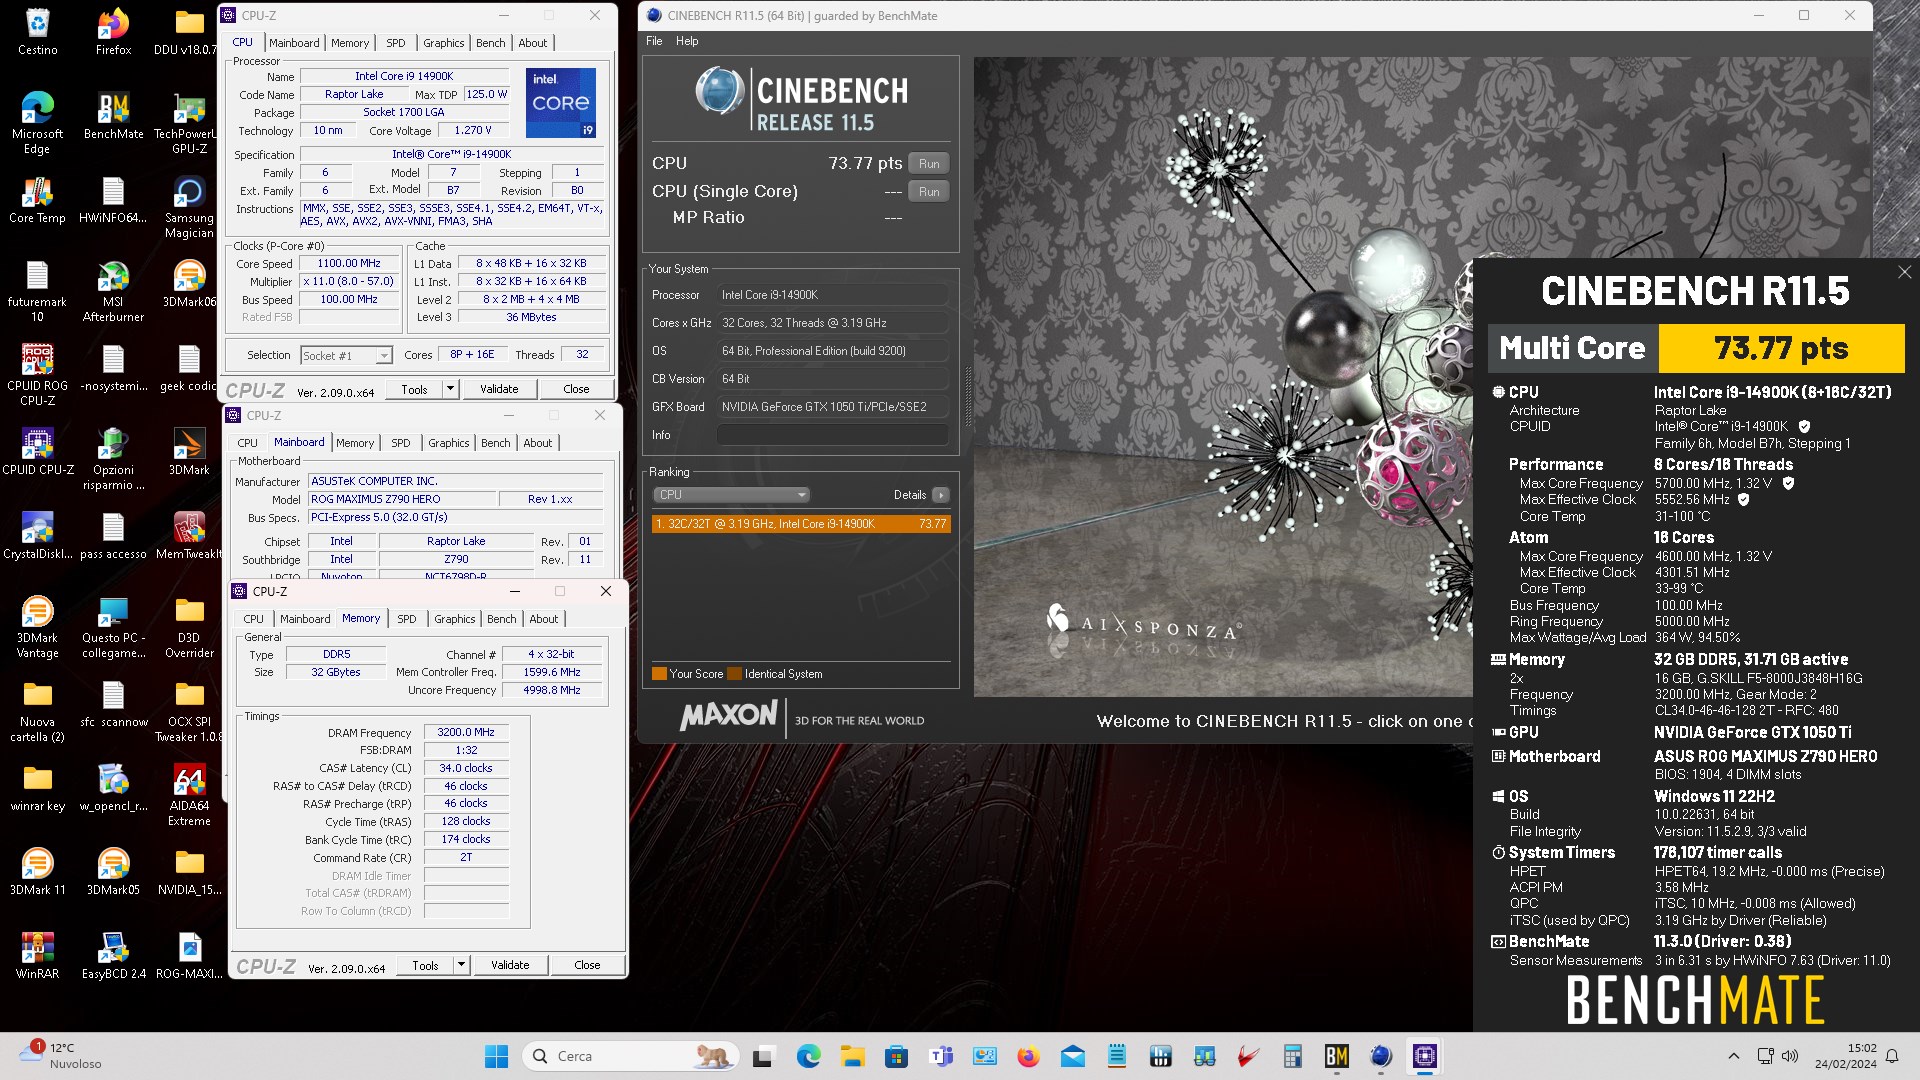
Task: Open the Calculator icon in the taskbar
Action: [1292, 1056]
